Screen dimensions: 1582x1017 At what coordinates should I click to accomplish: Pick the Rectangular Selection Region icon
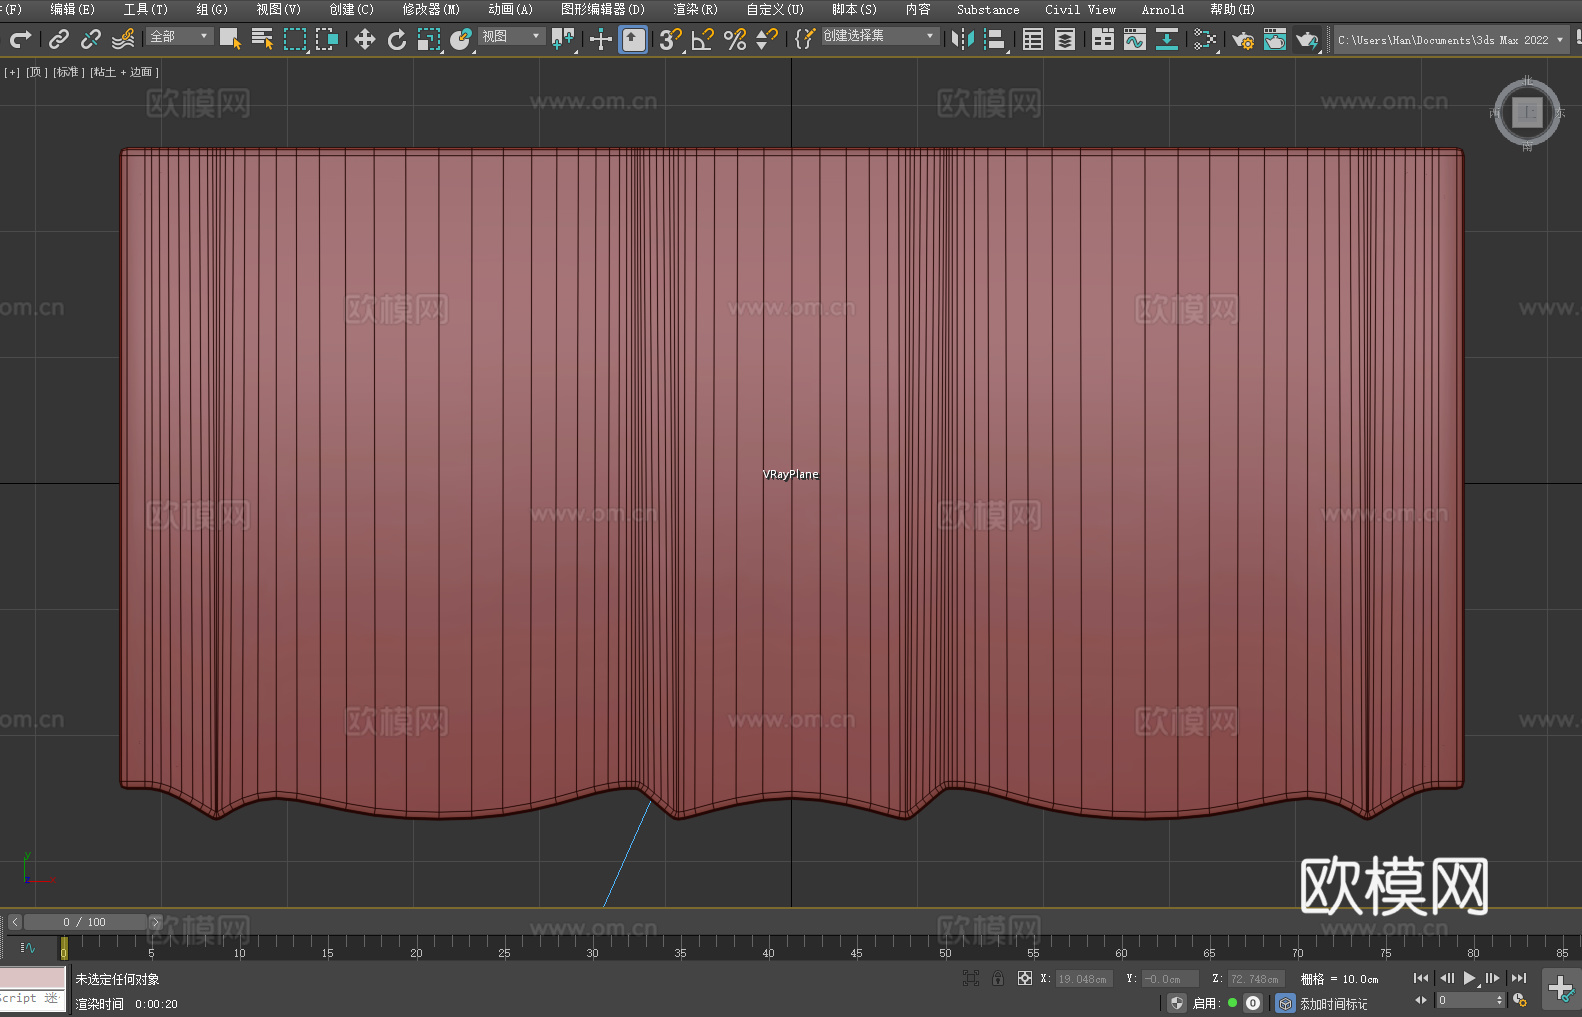[295, 39]
